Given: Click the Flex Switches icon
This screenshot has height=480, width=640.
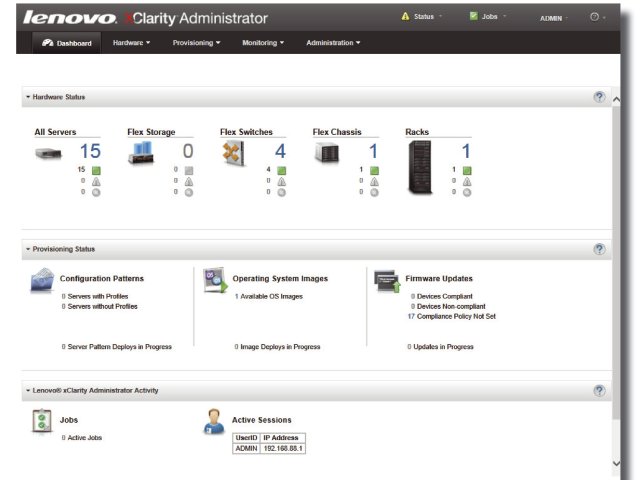Looking at the screenshot, I should 234,153.
